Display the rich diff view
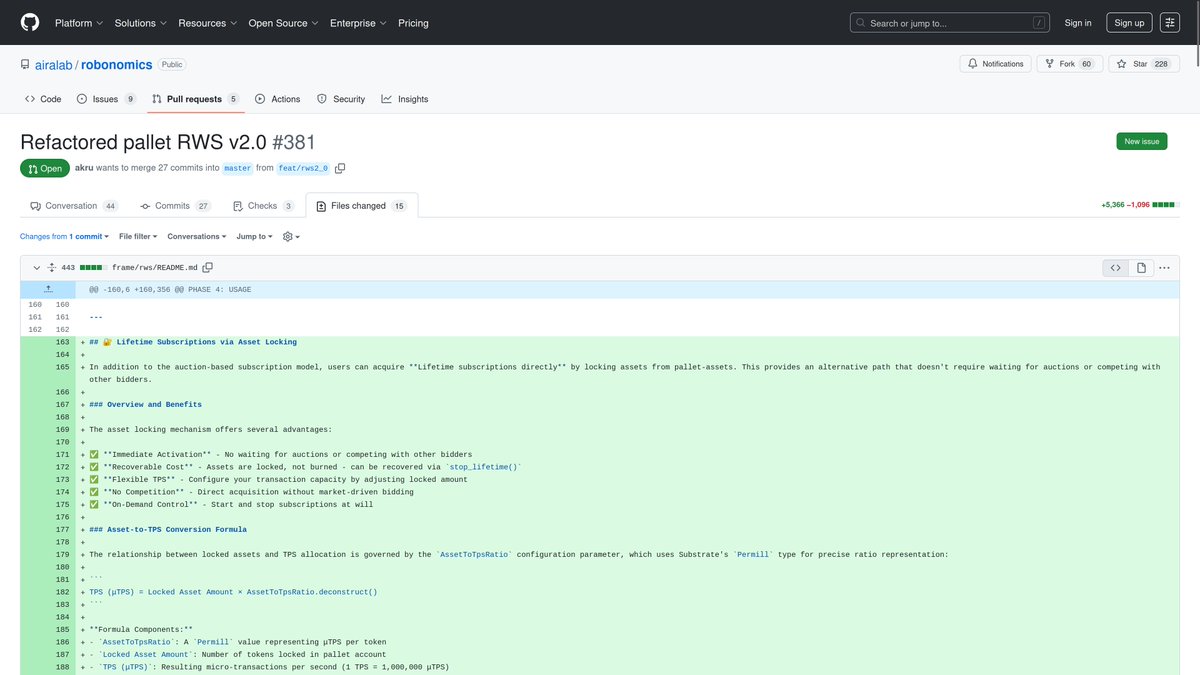The image size is (1200, 675). point(1141,268)
